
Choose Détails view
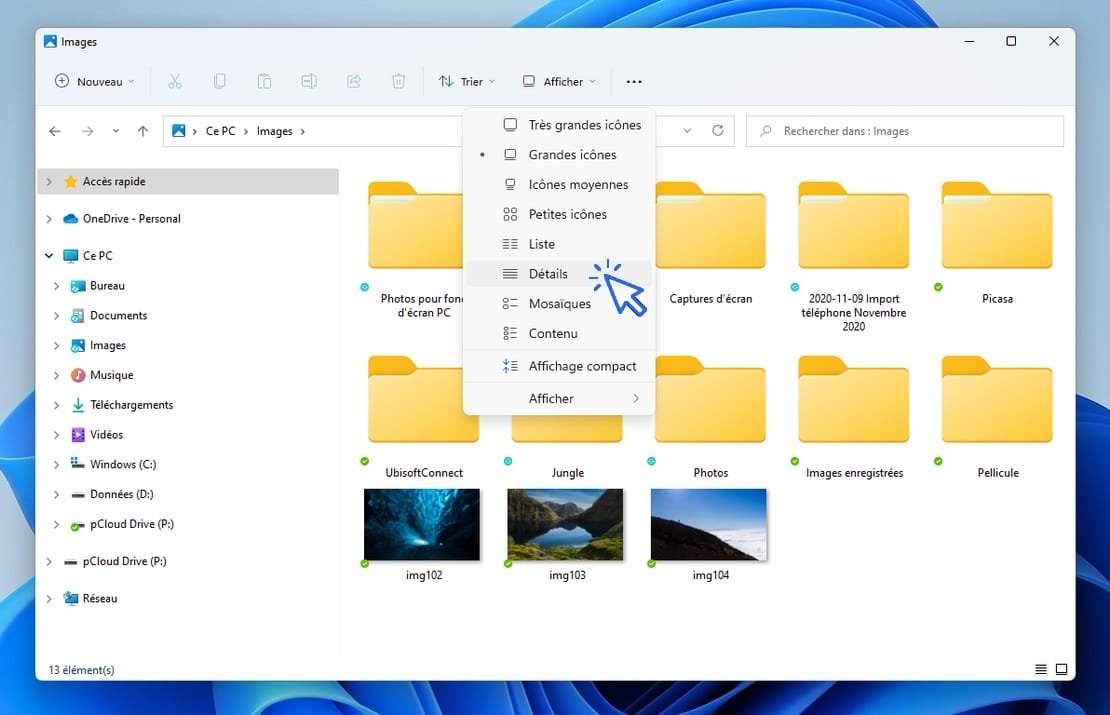click(559, 273)
